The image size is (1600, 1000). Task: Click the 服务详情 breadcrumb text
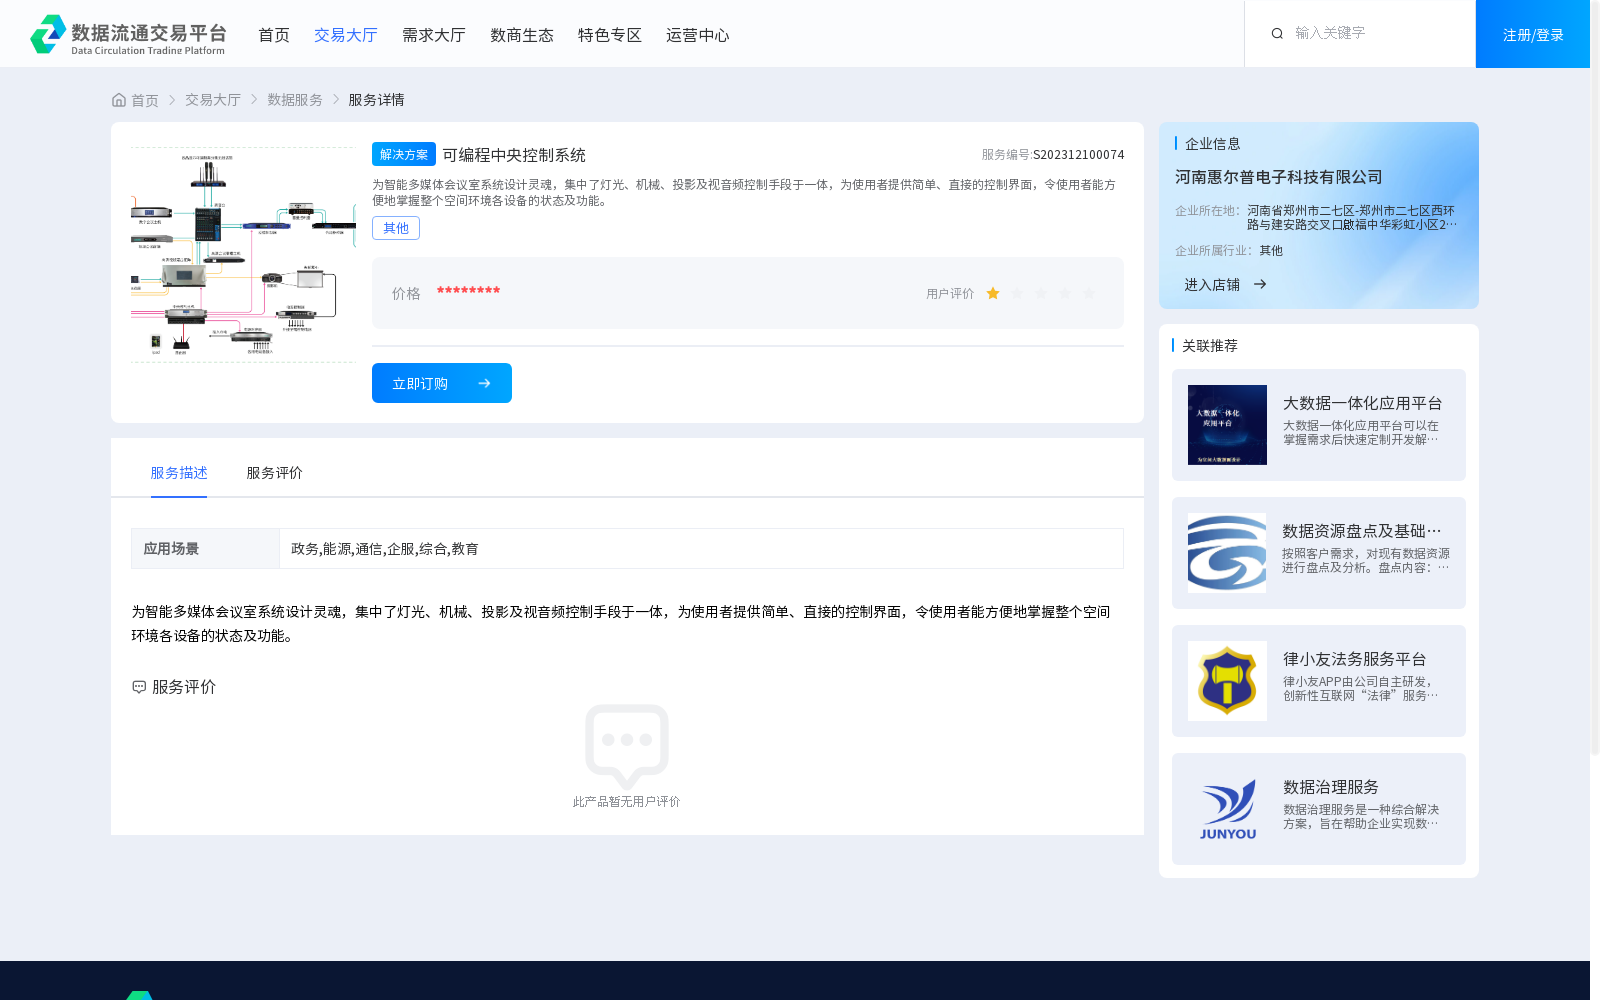(x=376, y=100)
